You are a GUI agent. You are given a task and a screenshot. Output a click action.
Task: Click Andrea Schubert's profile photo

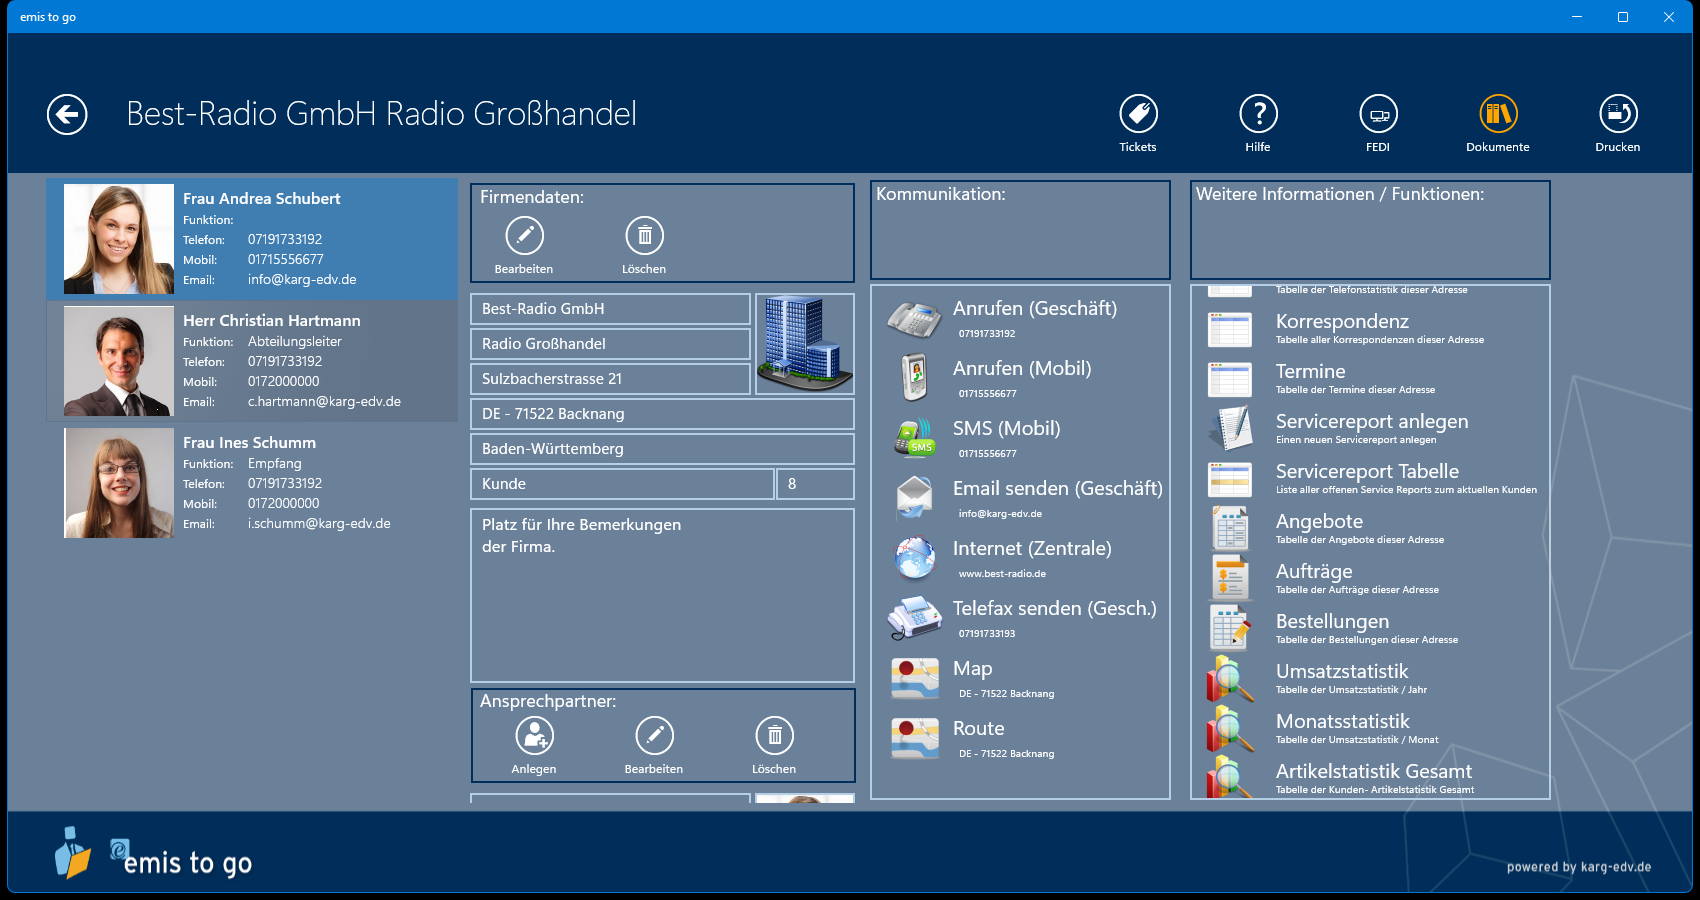119,239
